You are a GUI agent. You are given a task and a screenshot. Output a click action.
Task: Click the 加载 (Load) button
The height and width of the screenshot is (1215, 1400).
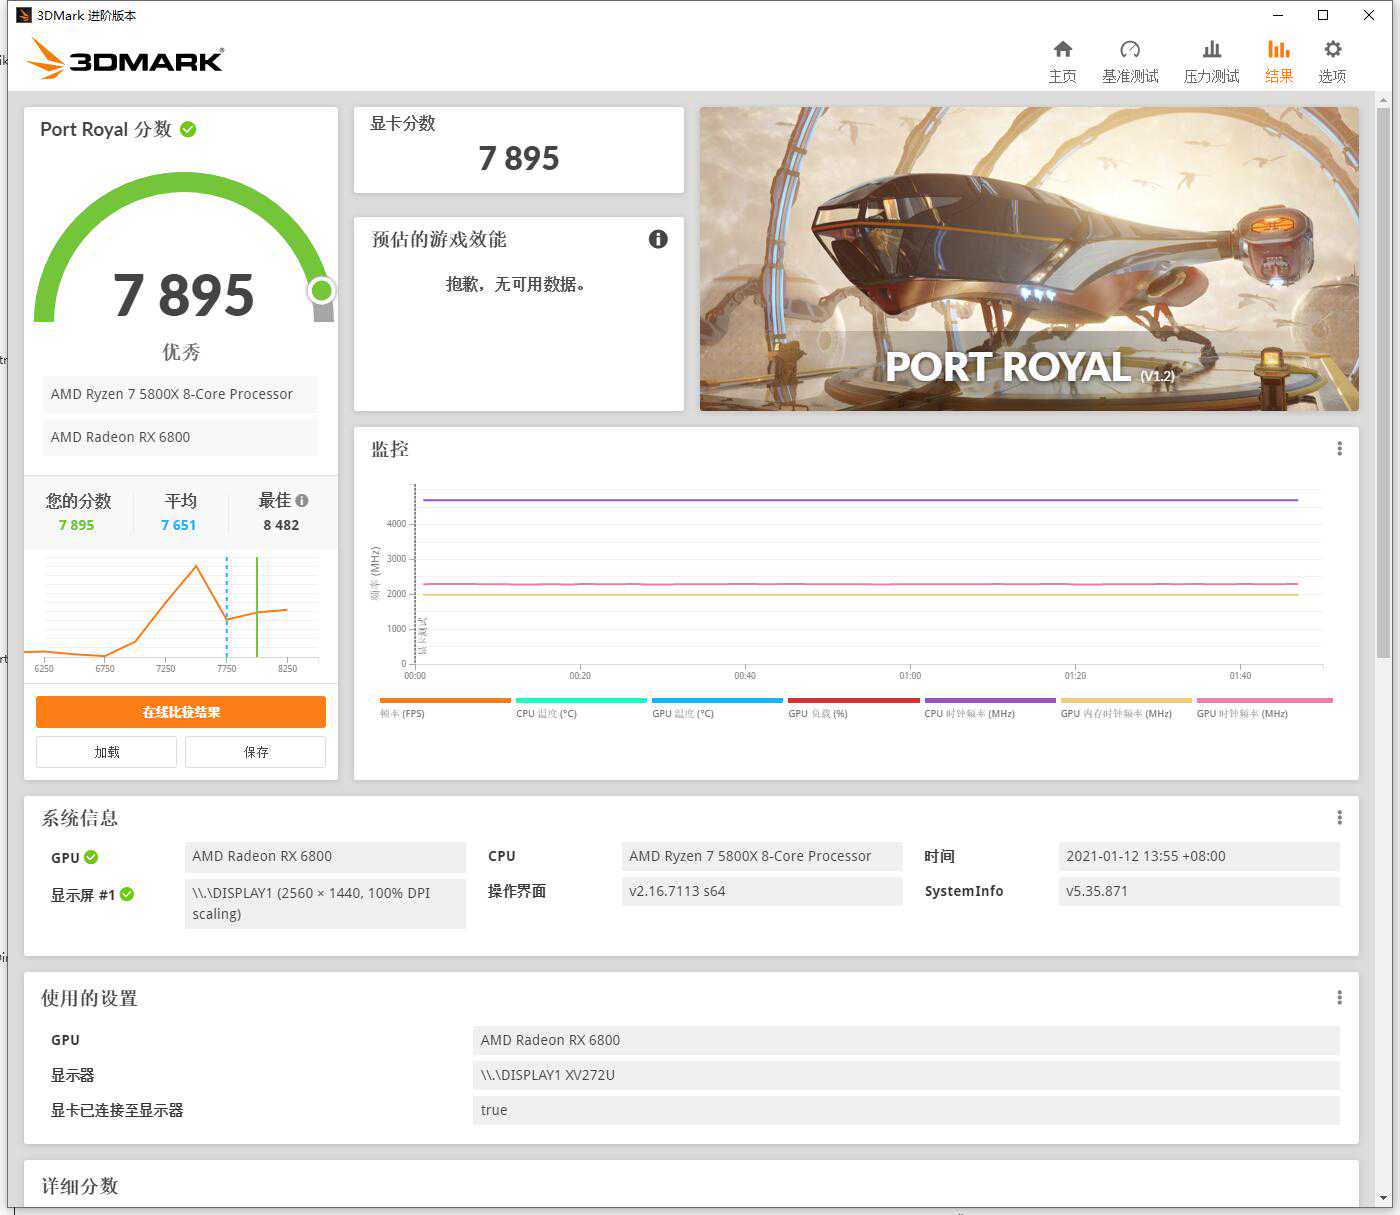(x=107, y=752)
